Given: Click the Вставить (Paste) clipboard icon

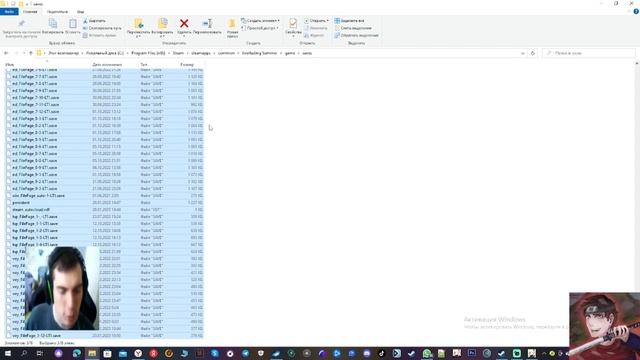Looking at the screenshot, I should pos(73,24).
